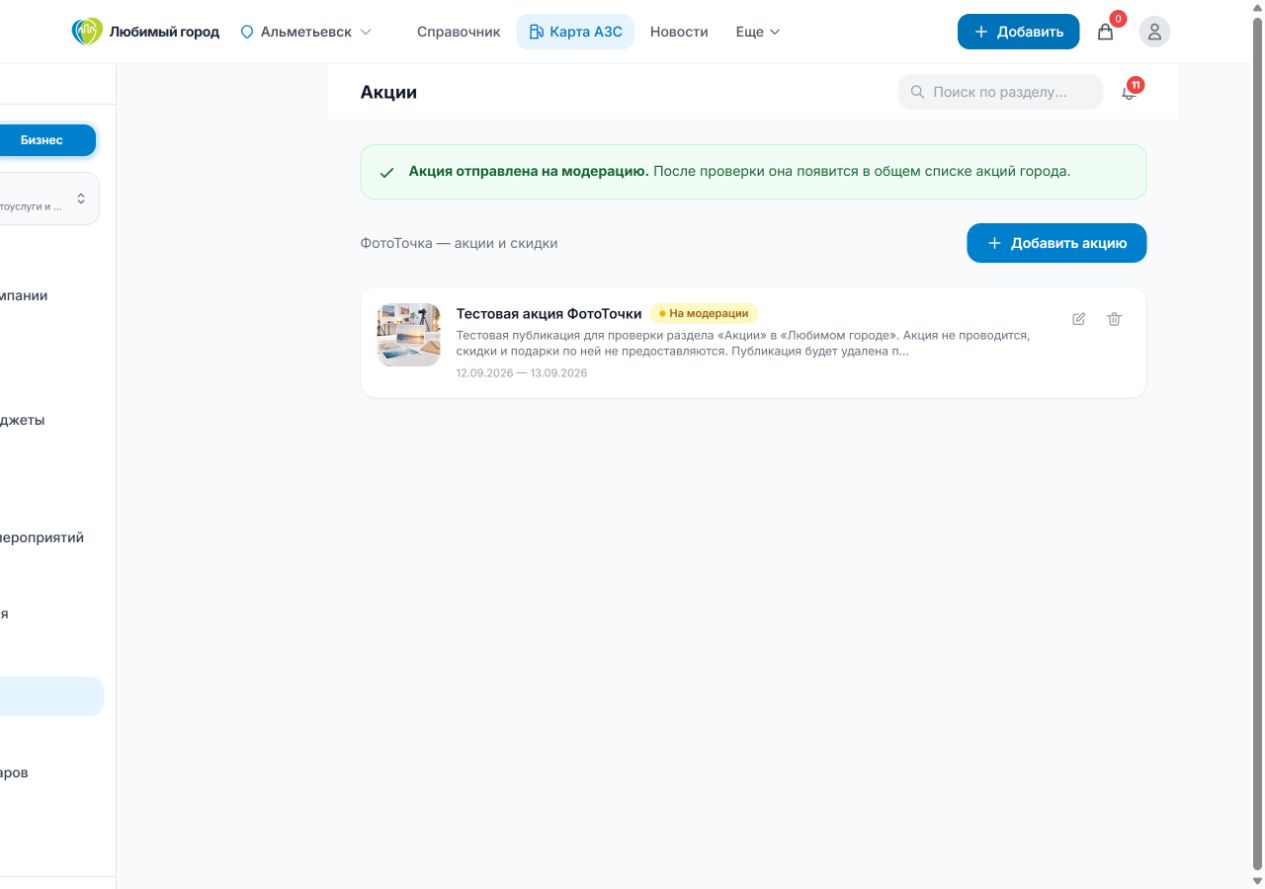Open the Альметьевск city selector
The width and height of the screenshot is (1265, 889).
(306, 32)
